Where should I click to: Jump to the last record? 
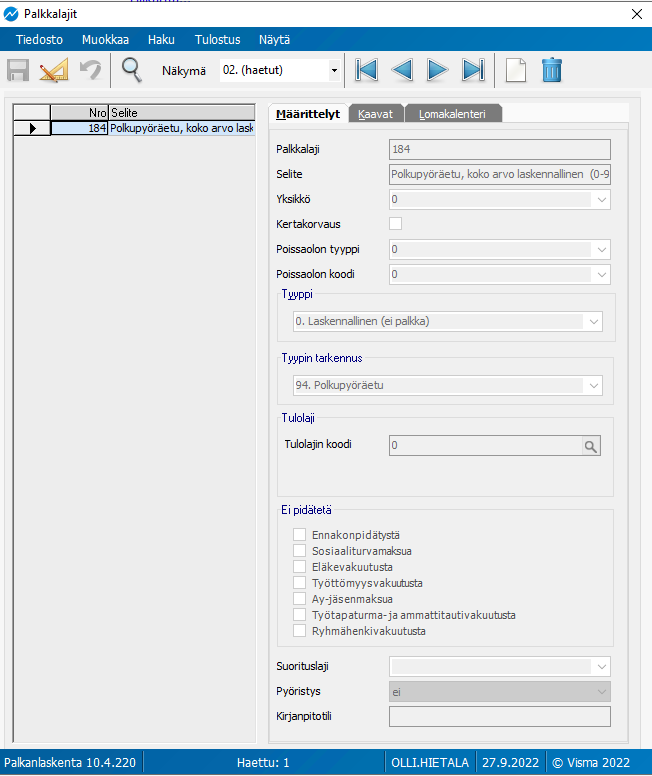point(473,70)
